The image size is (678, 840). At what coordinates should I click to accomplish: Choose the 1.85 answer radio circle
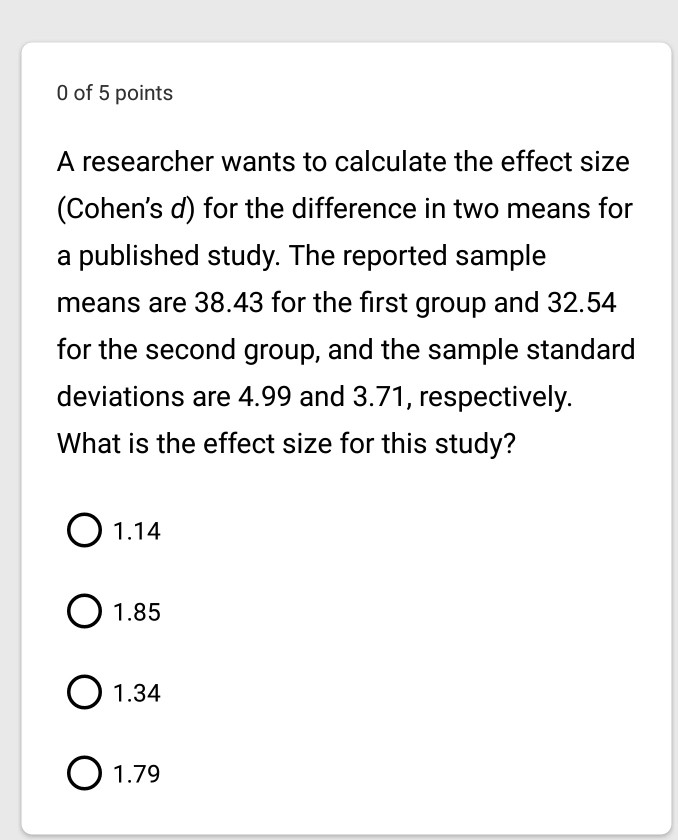point(84,612)
